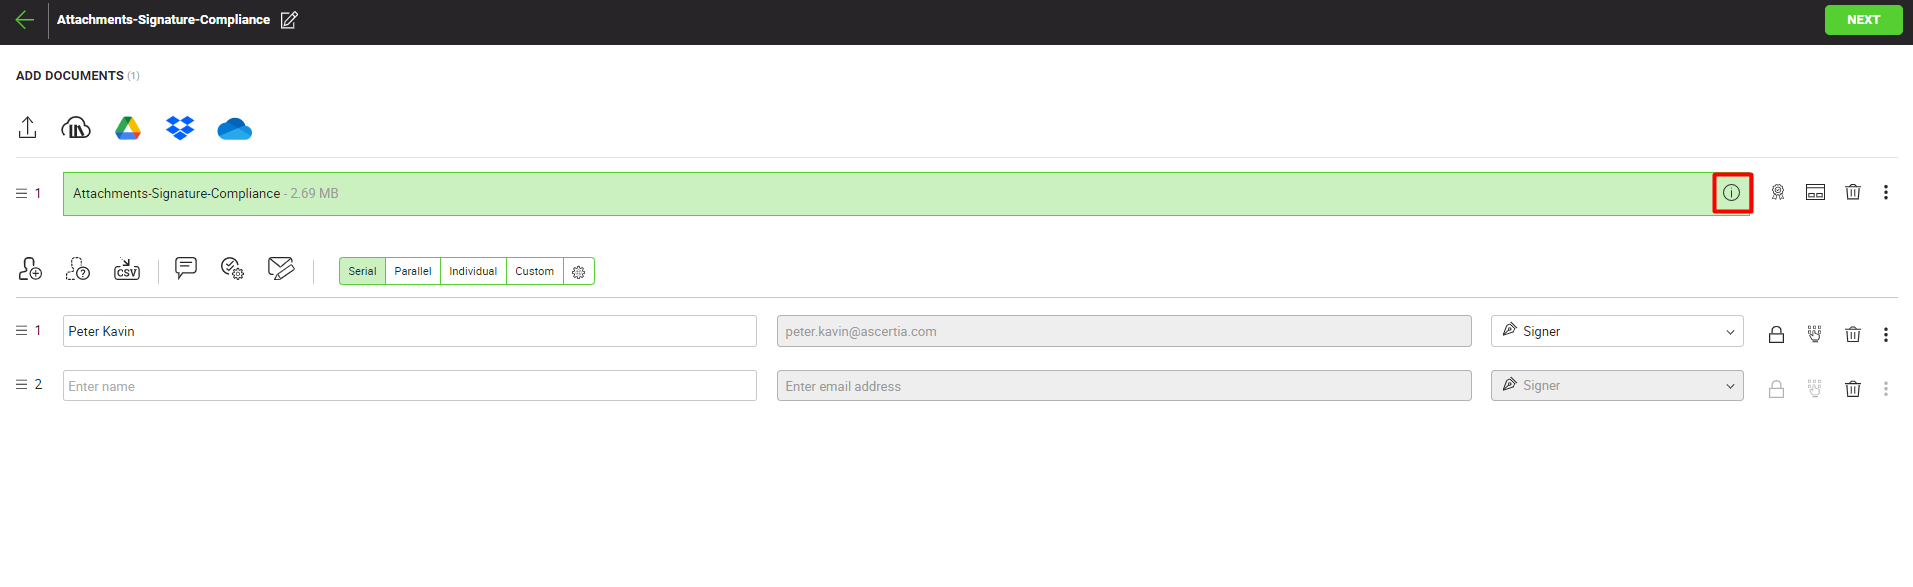Expand the second recipient's role dropdown
Viewport: 1913px width, 587px height.
[1616, 386]
